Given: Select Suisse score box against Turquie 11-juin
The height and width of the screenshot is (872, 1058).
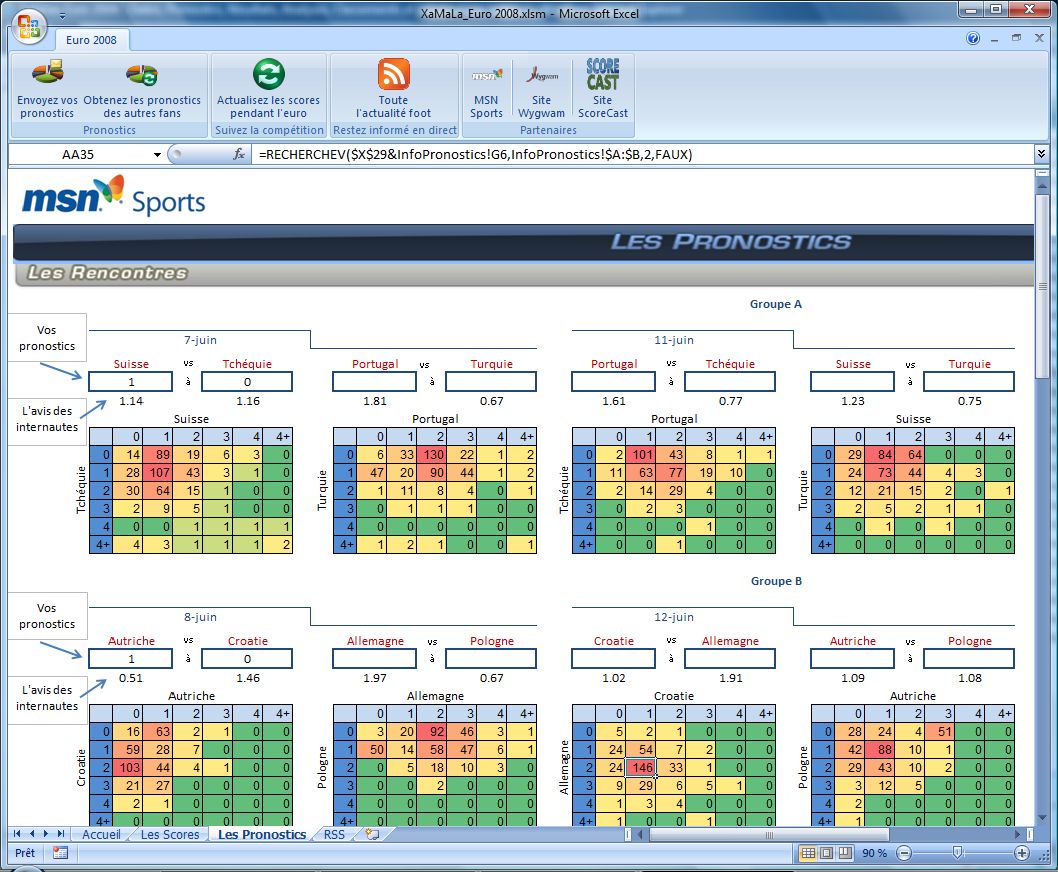Looking at the screenshot, I should click(x=852, y=382).
